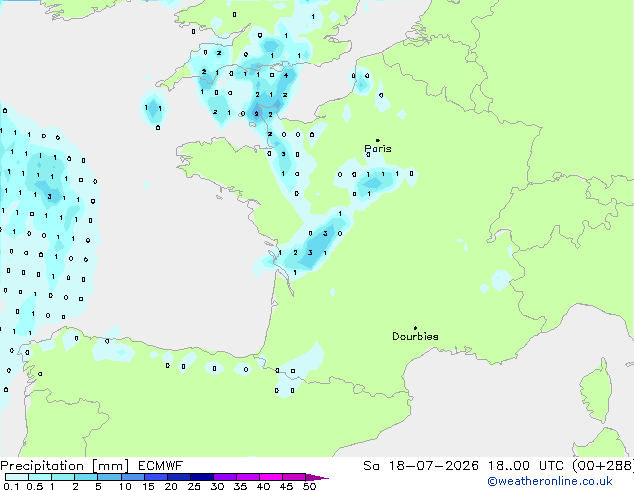Click the '18..00 UTC' time text

tap(525, 466)
